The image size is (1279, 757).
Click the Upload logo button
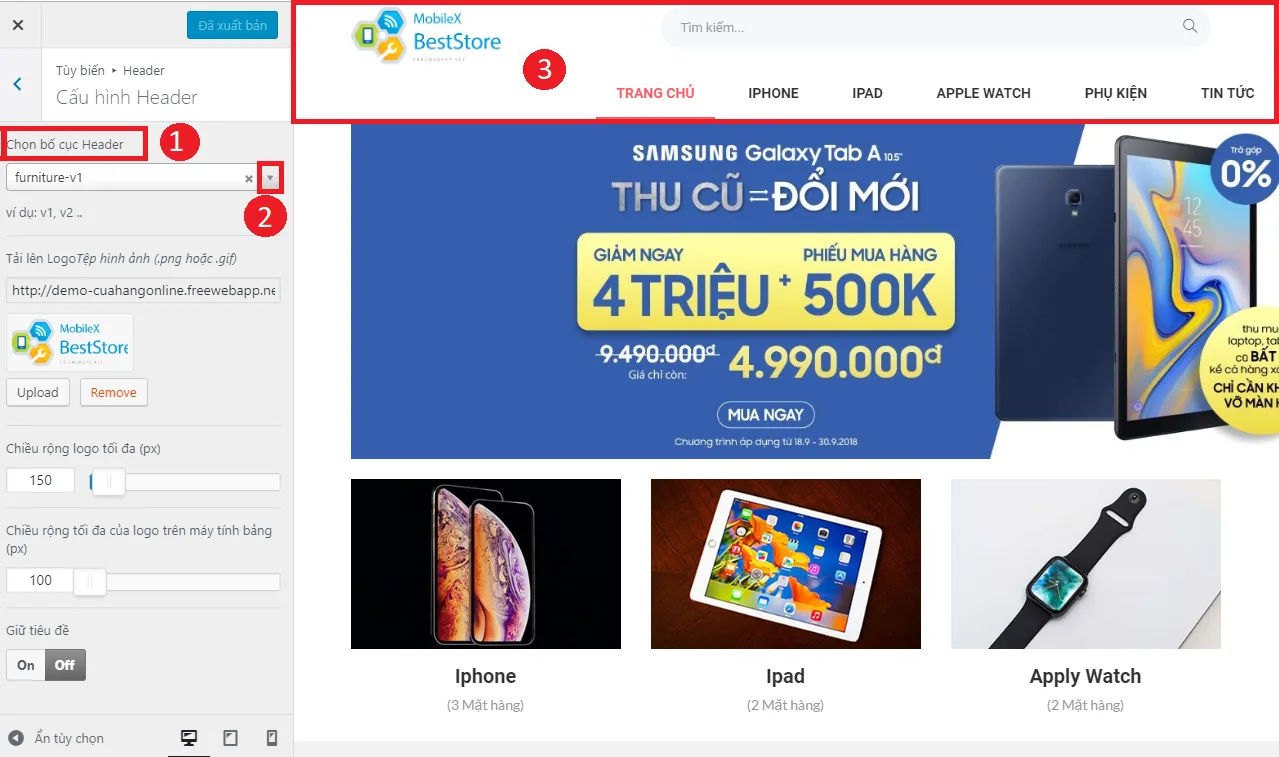pyautogui.click(x=38, y=392)
